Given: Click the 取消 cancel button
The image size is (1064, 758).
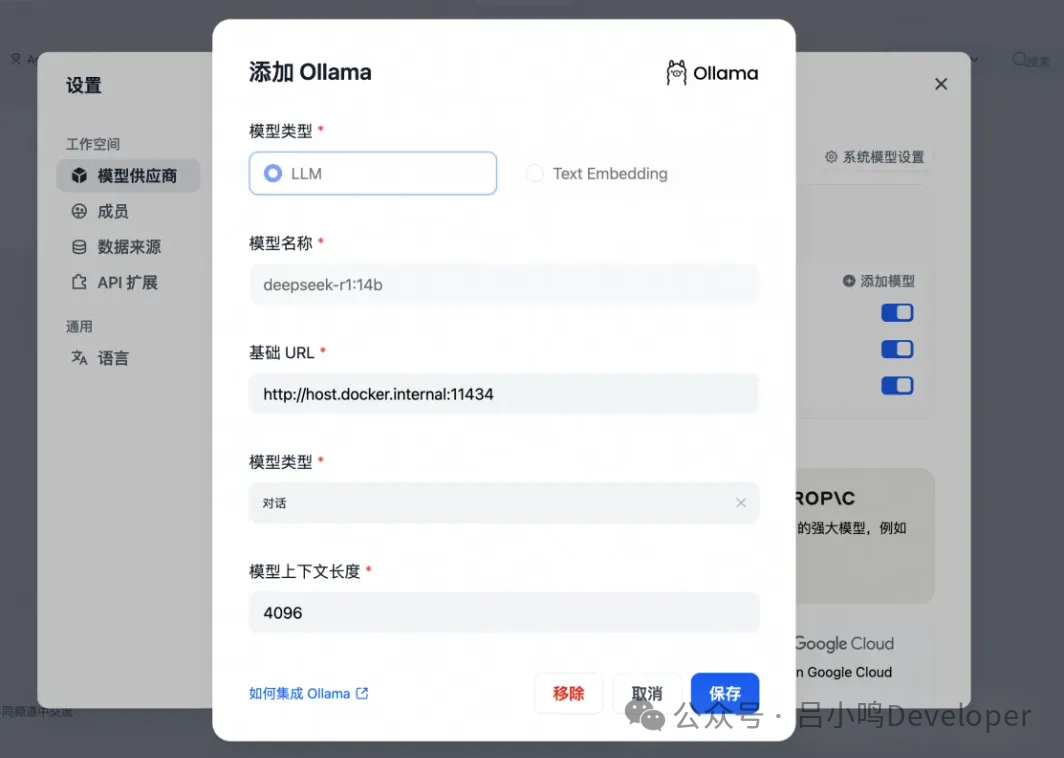Looking at the screenshot, I should pyautogui.click(x=647, y=693).
